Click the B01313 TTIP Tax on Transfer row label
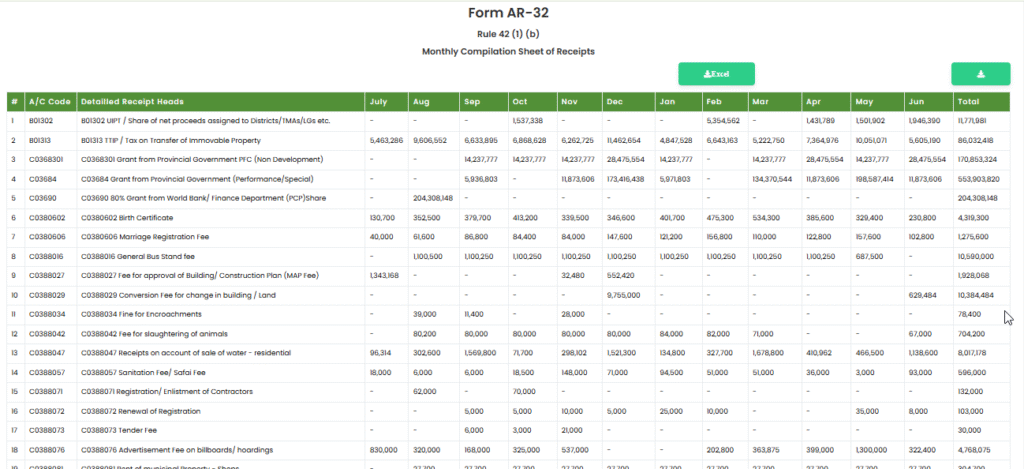1024x469 pixels. [170, 141]
